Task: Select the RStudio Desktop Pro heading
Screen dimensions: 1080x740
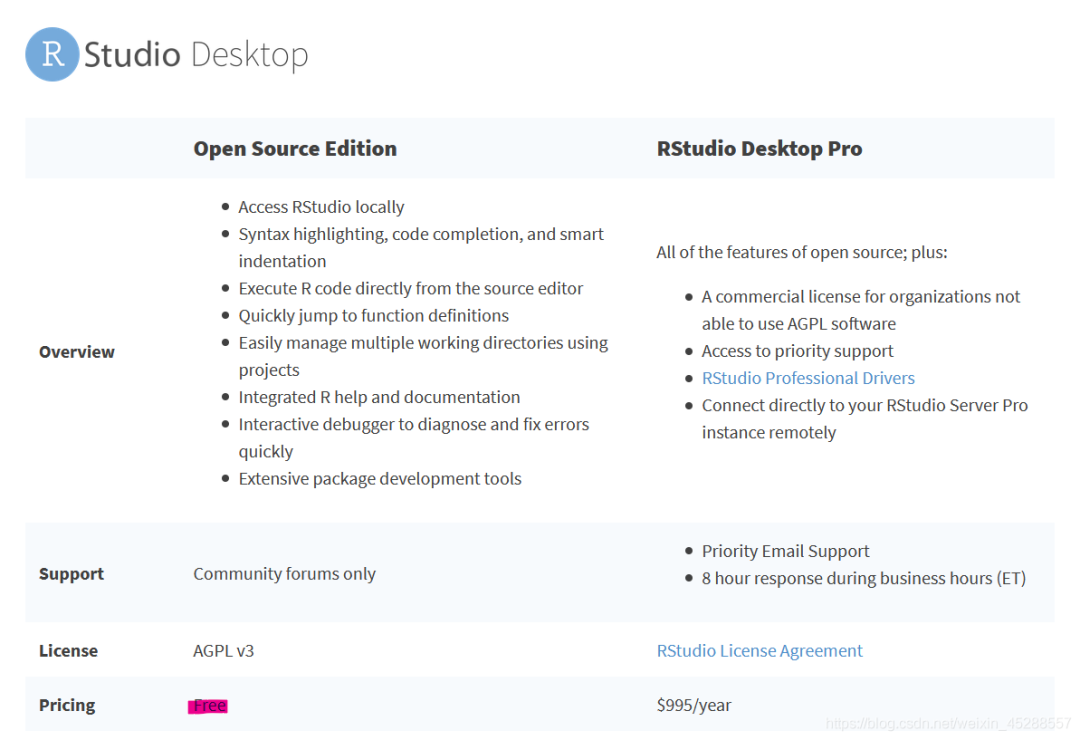Action: (759, 149)
